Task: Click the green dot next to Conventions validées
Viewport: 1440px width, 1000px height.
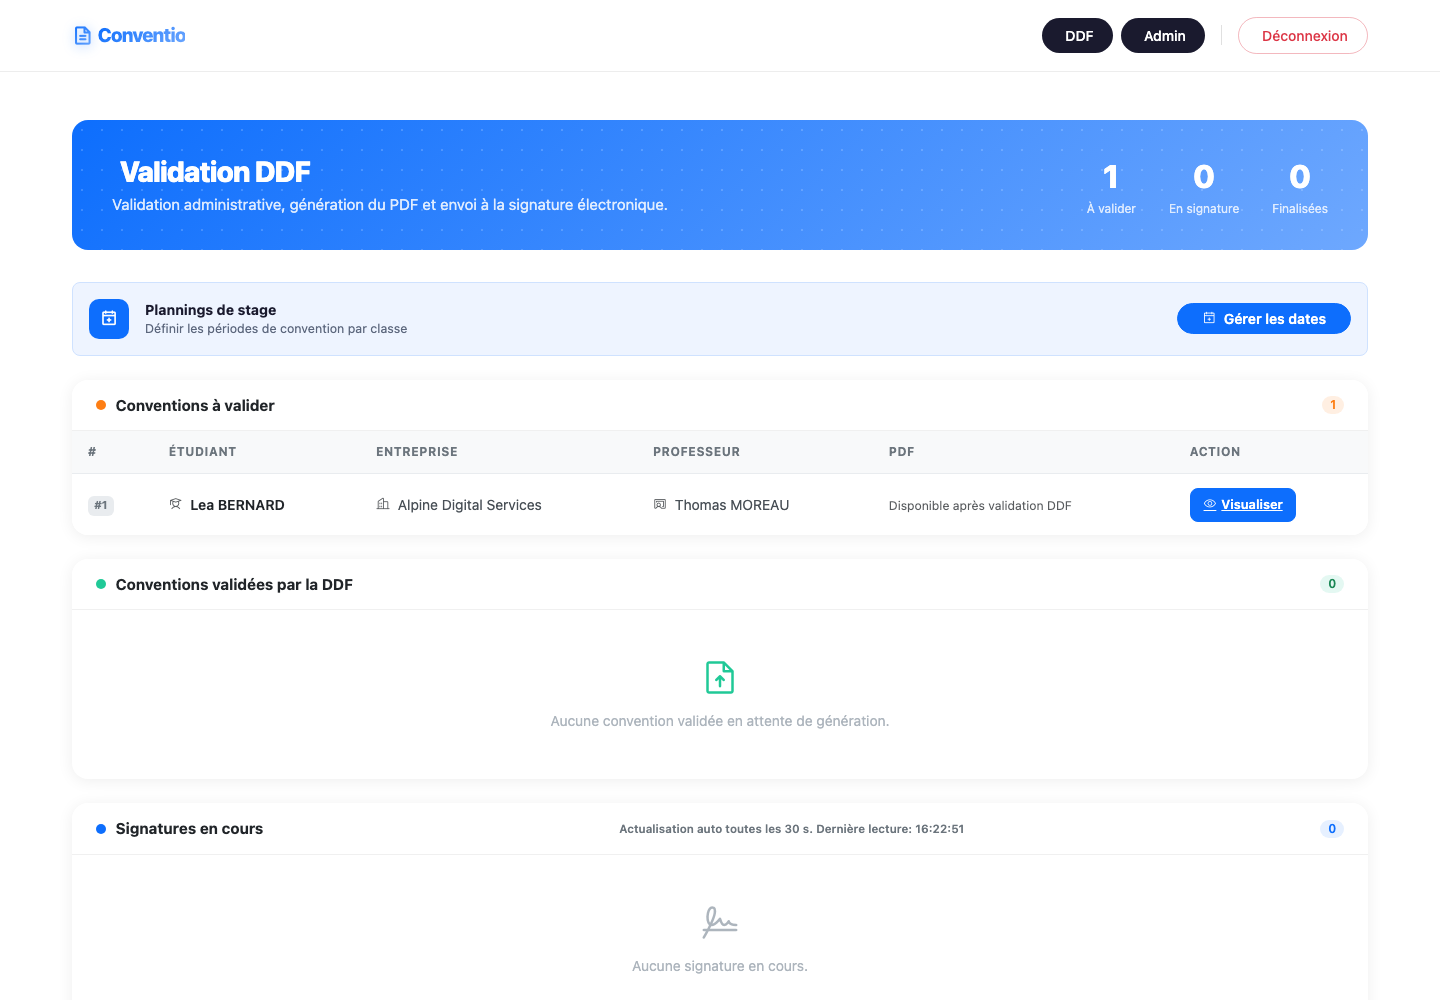Action: click(101, 584)
